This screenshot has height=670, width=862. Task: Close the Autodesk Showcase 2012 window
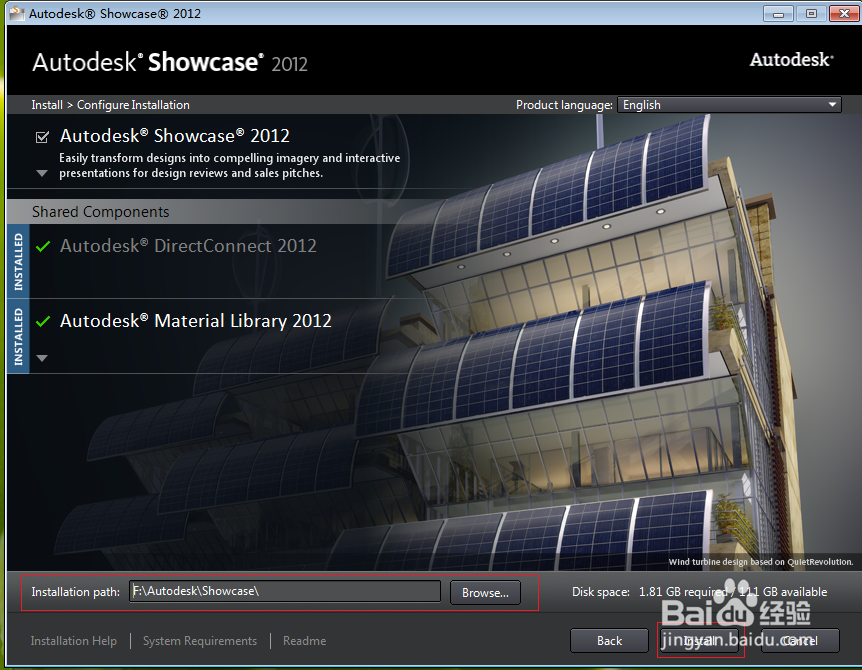pos(844,14)
